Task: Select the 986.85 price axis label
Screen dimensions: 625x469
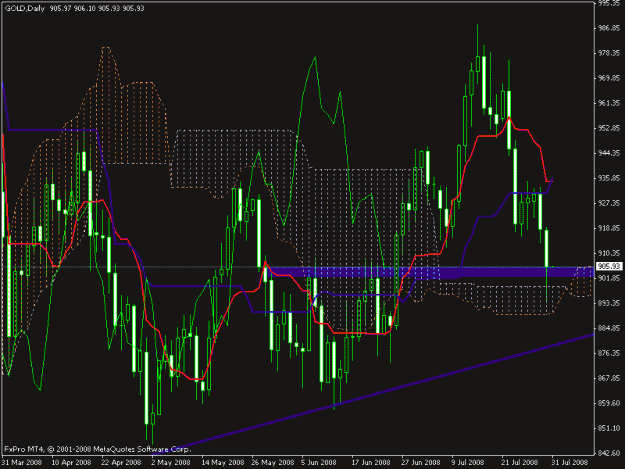Action: click(609, 28)
